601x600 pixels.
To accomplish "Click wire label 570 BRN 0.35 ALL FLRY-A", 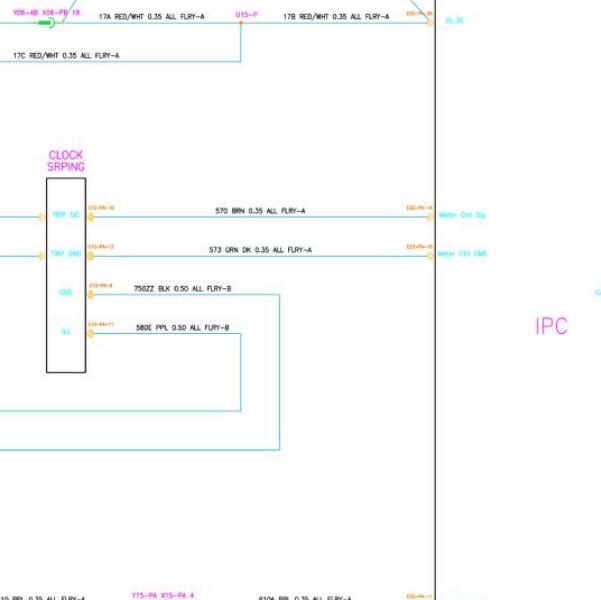I will point(260,211).
